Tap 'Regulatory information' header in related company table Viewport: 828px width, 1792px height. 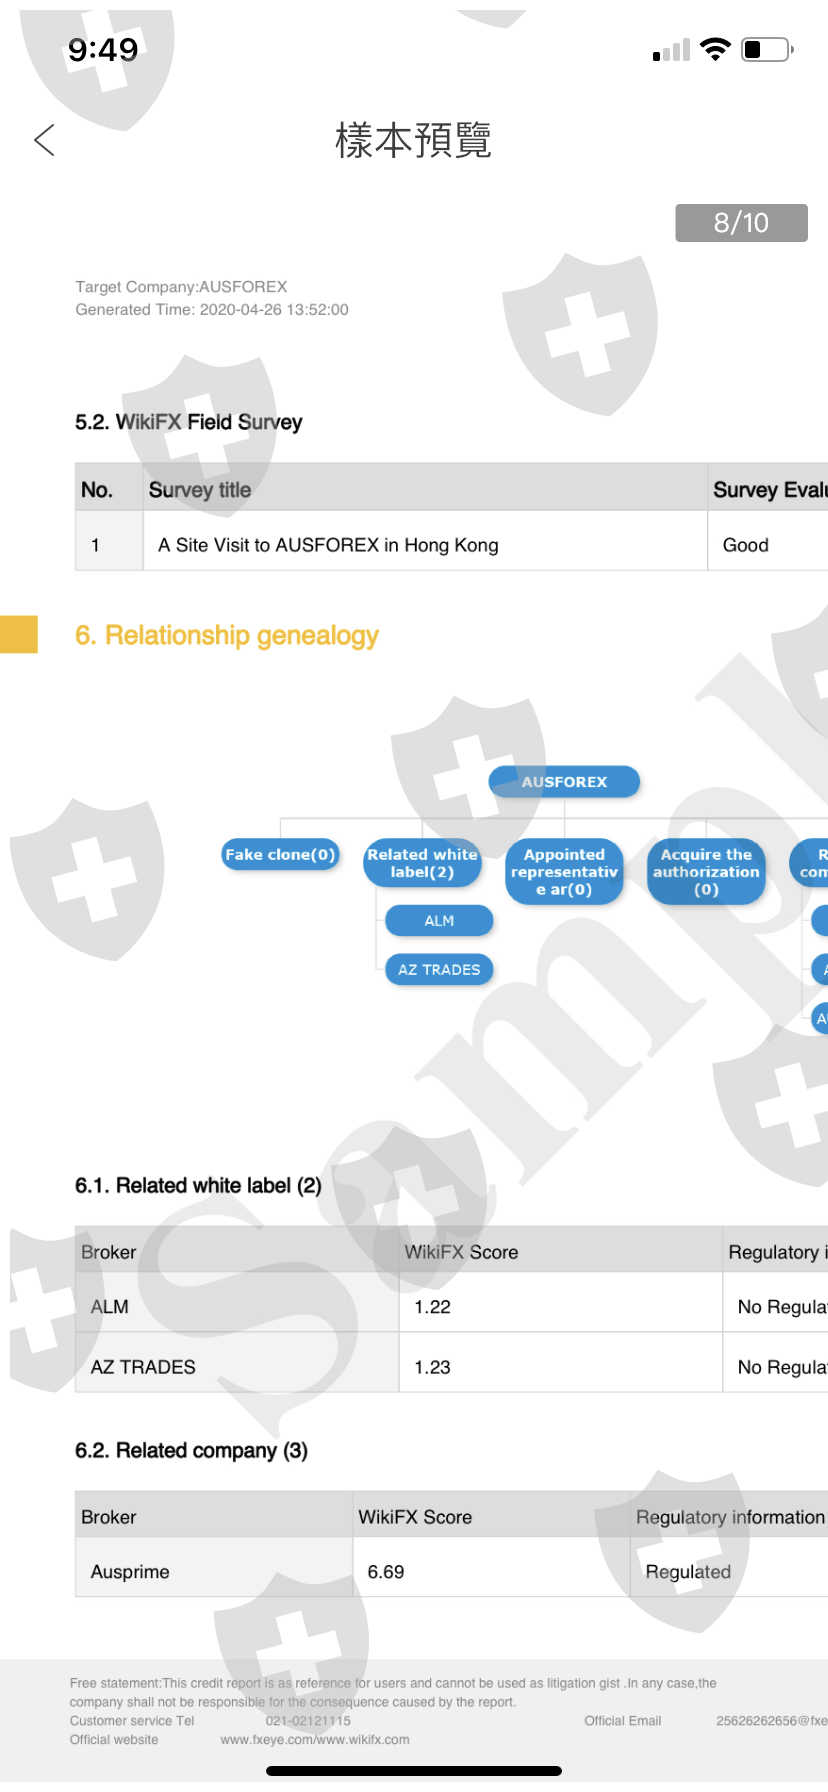point(730,1517)
